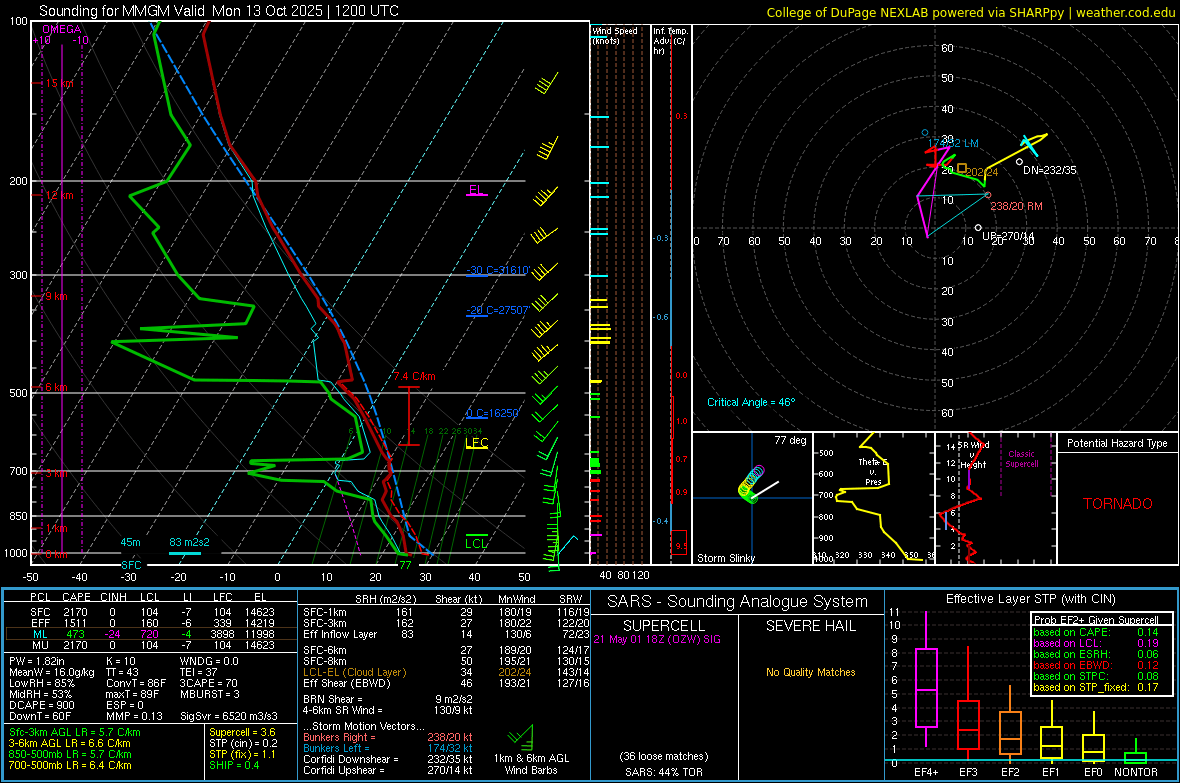Screen dimensions: 1180x783
Task: Click the Bunkers Left storm motion line
Action: coord(388,748)
